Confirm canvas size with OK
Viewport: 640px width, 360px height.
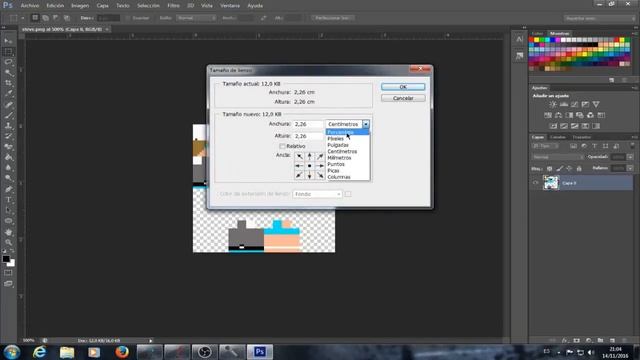403,87
